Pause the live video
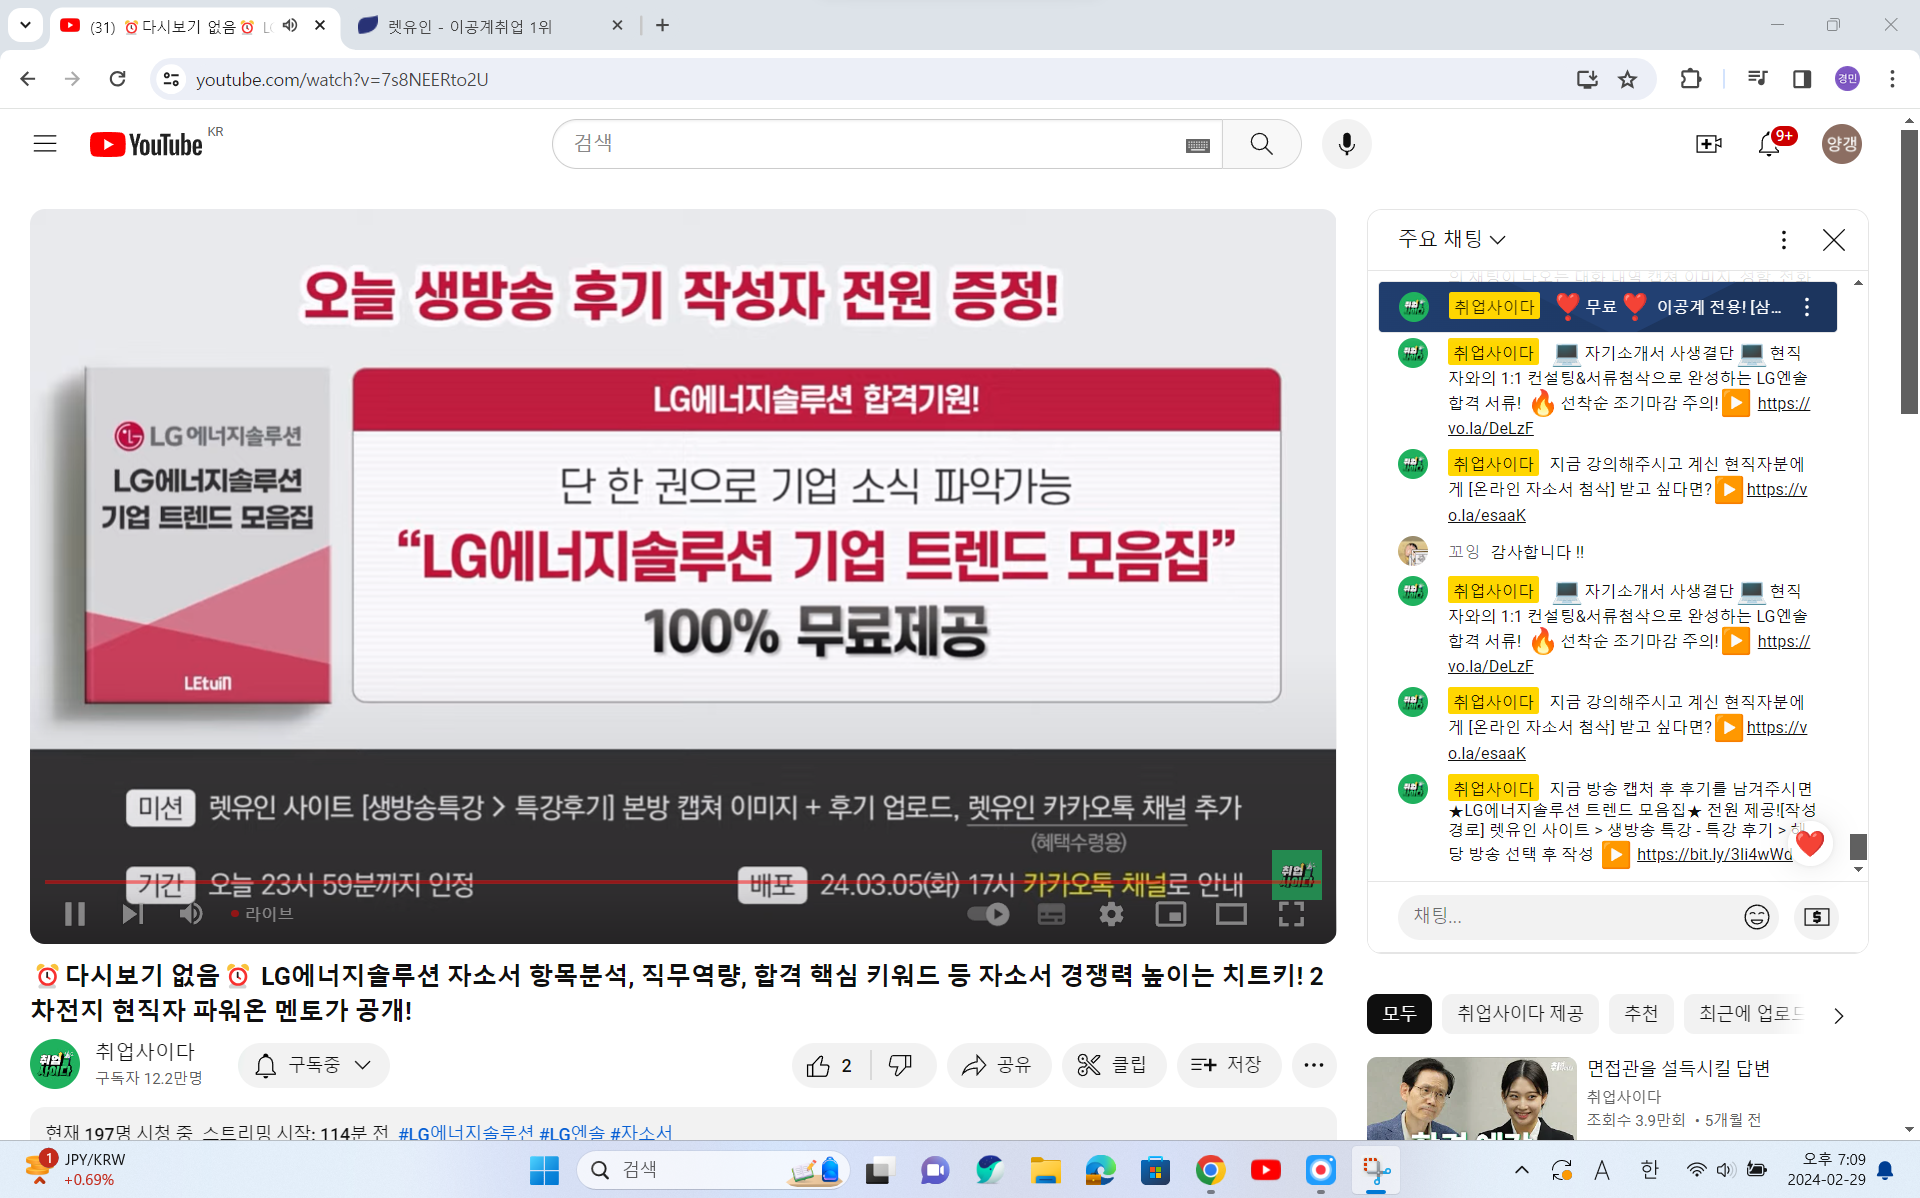This screenshot has width=1920, height=1198. tap(75, 913)
